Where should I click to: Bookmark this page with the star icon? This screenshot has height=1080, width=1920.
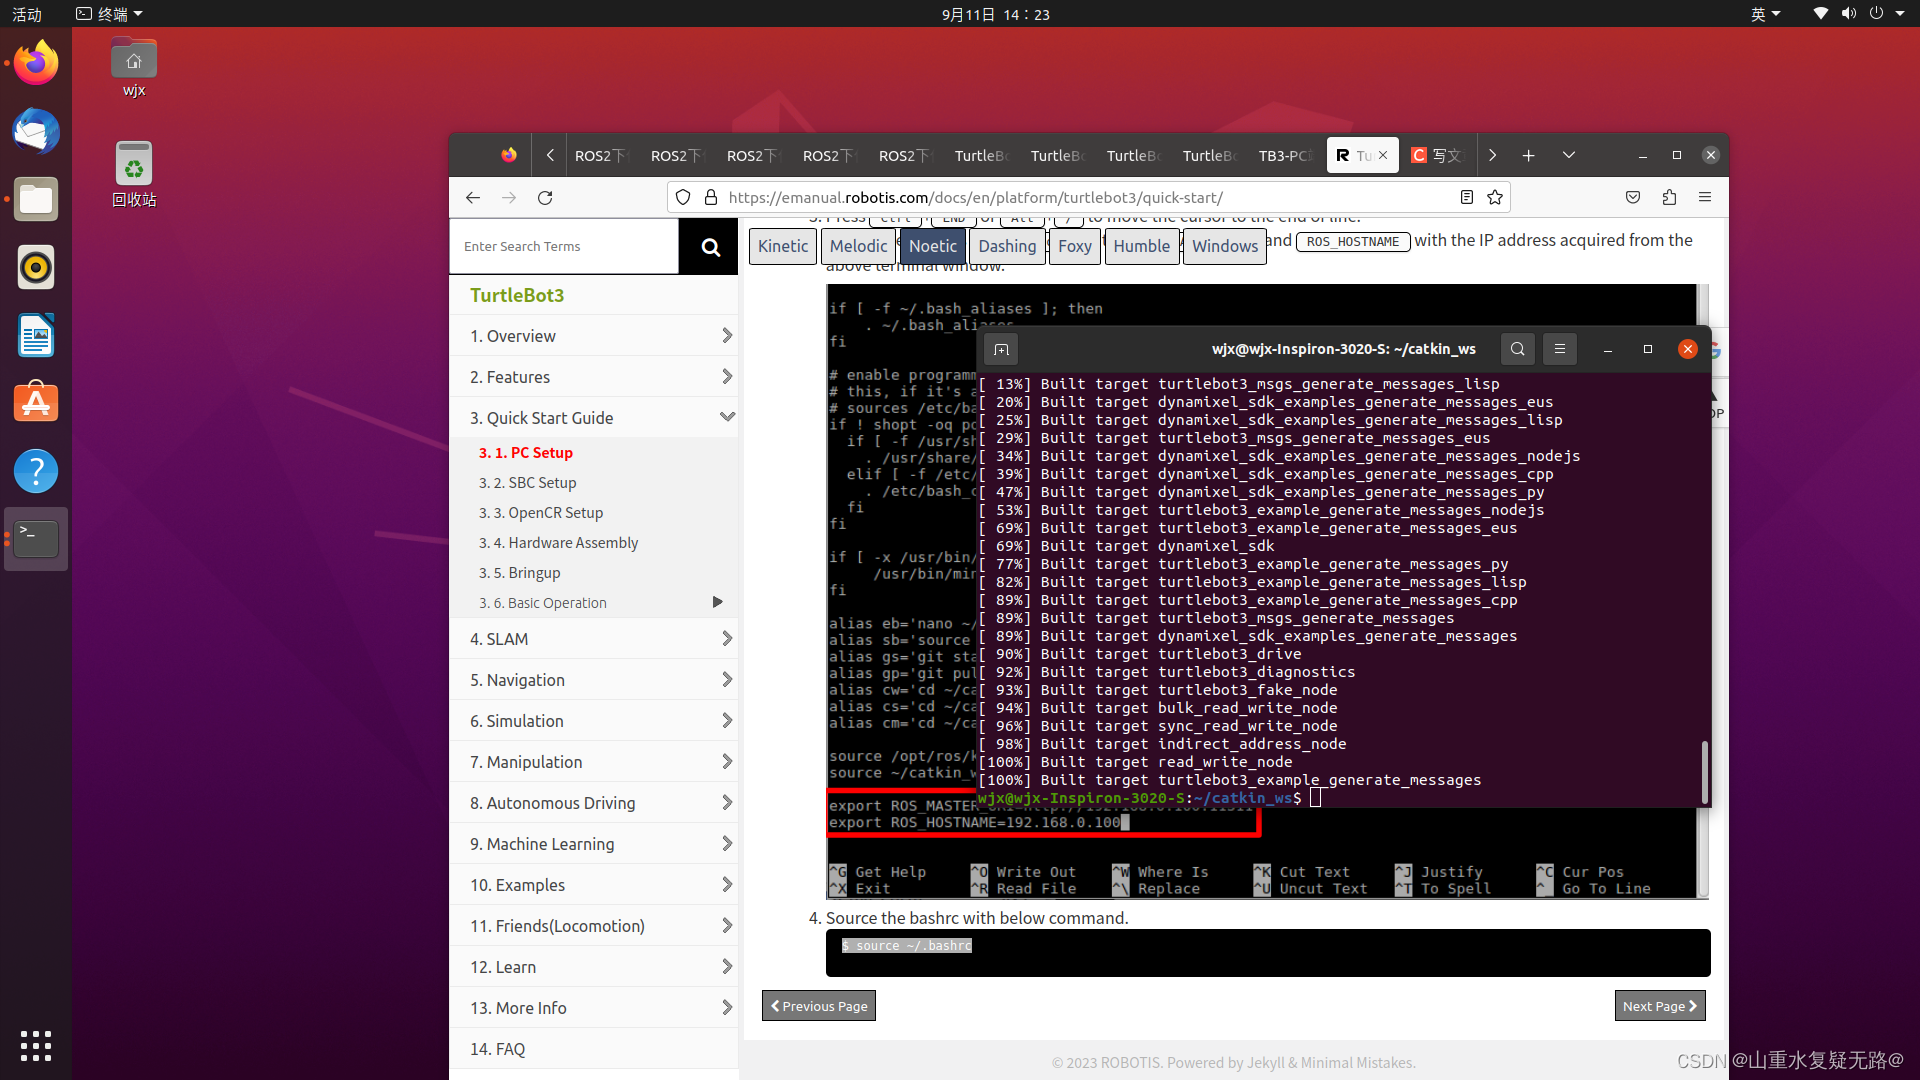click(1495, 198)
